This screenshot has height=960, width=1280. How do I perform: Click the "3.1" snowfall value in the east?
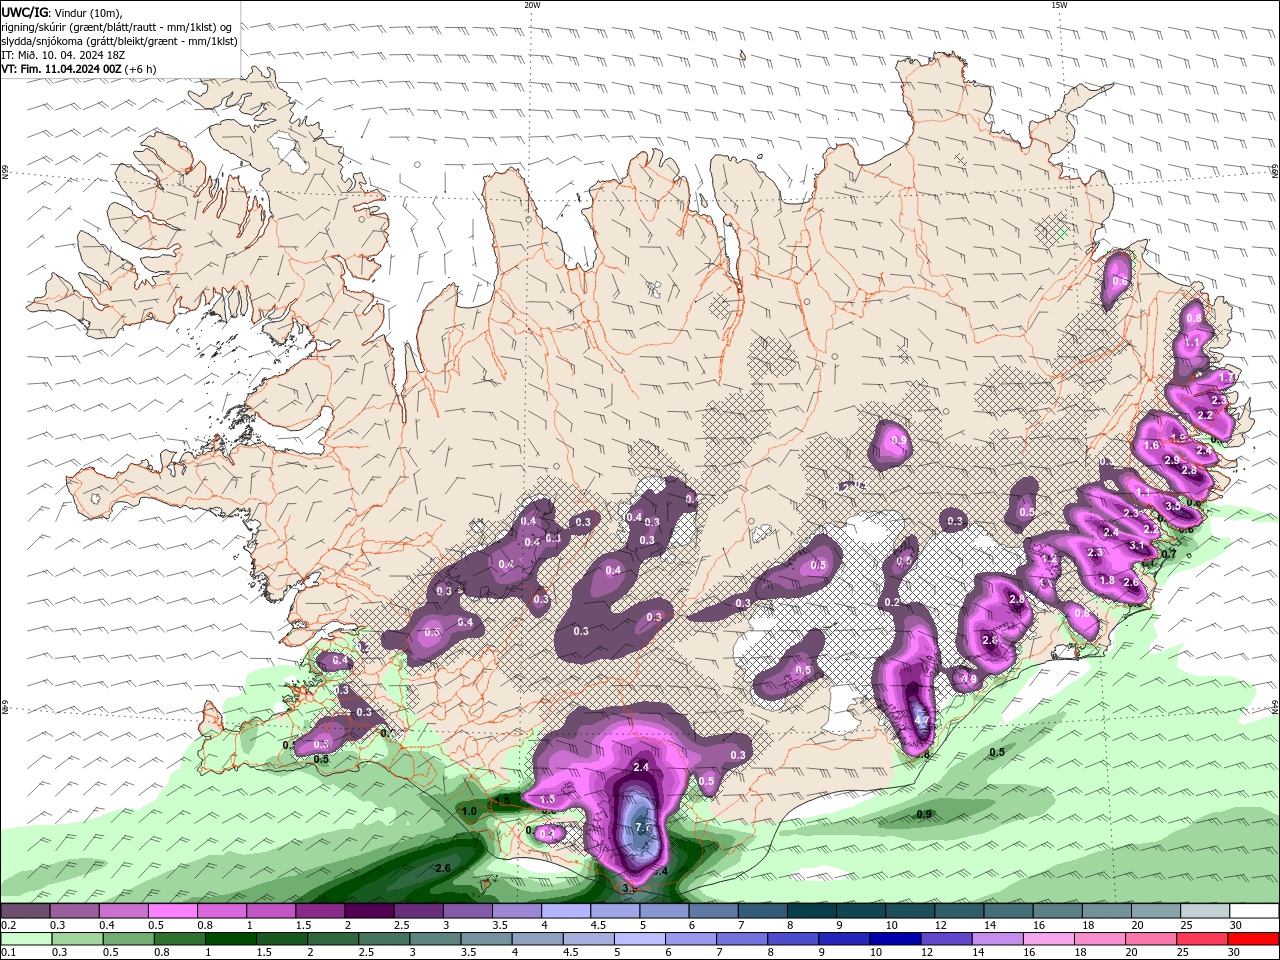point(1137,546)
